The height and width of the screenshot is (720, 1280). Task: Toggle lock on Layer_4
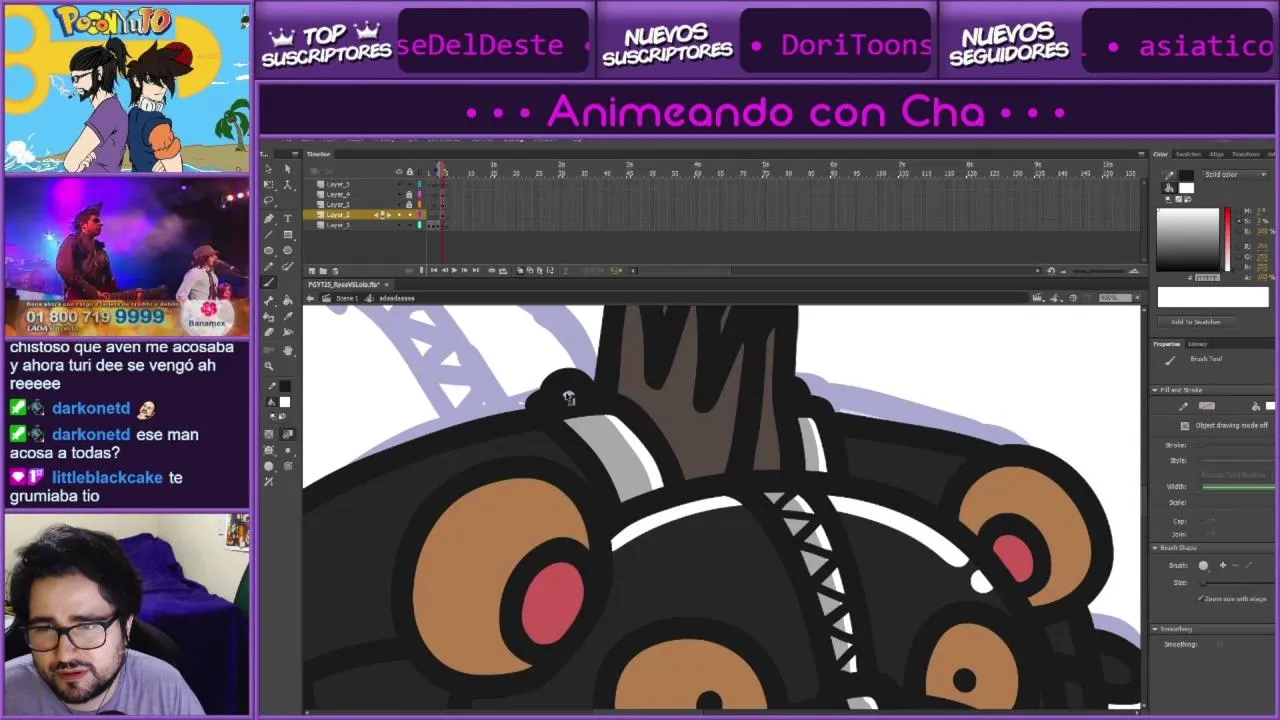[x=409, y=194]
